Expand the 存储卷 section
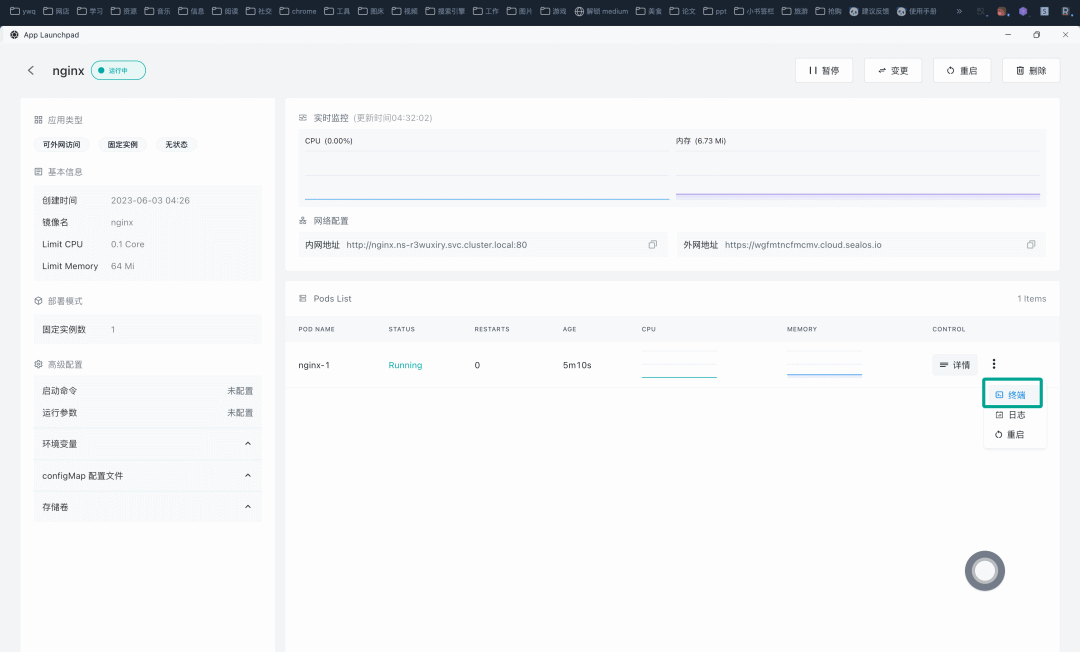The width and height of the screenshot is (1080, 652). (x=147, y=507)
